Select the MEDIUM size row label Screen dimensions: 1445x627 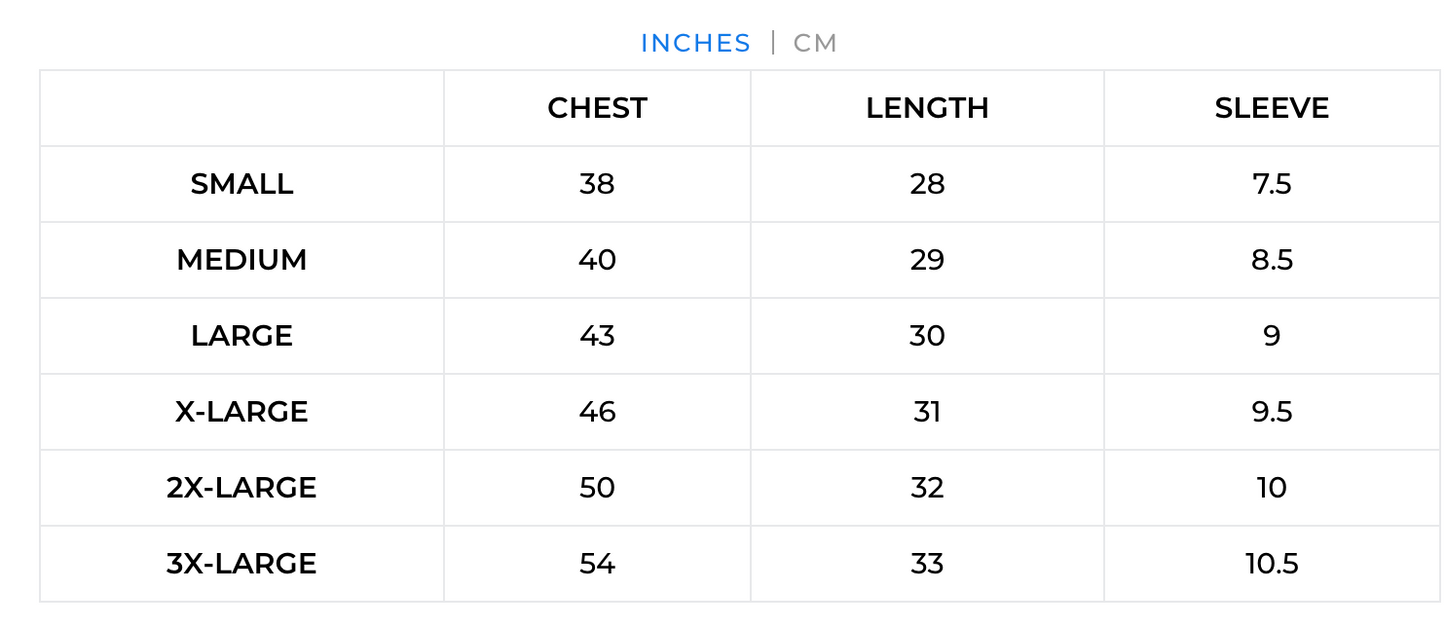(242, 260)
